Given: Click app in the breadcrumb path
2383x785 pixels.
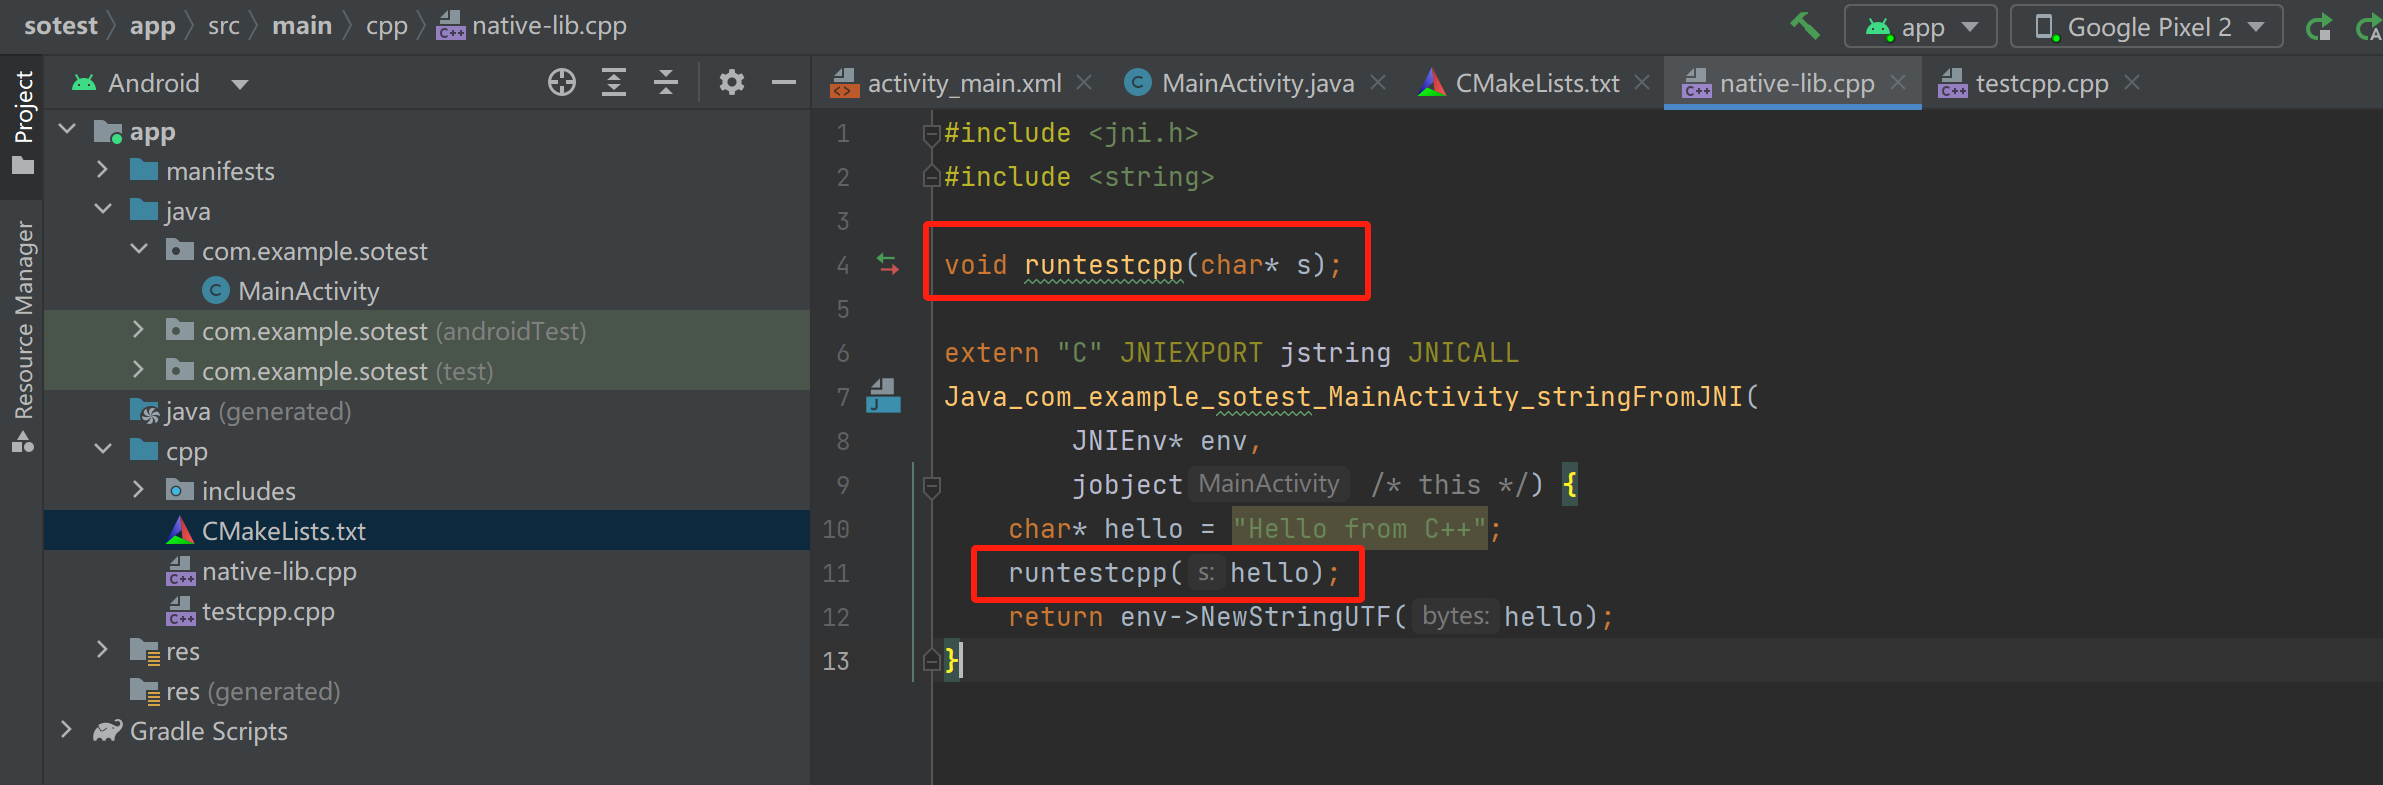Looking at the screenshot, I should pyautogui.click(x=152, y=25).
